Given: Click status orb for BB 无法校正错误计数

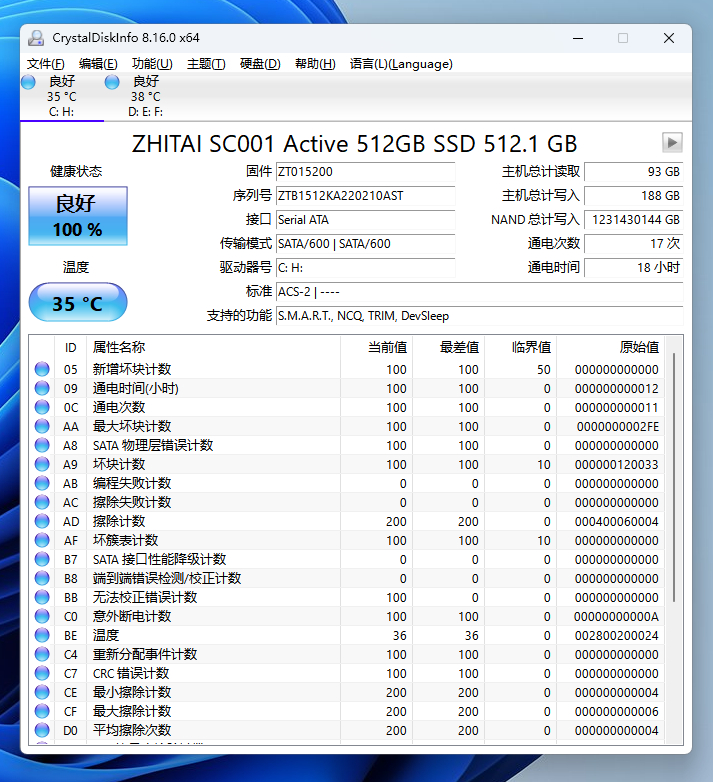Looking at the screenshot, I should (x=42, y=597).
